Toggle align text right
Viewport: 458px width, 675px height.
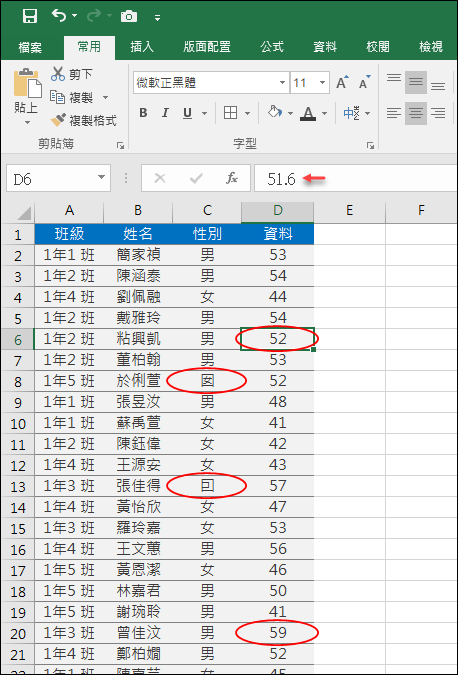[x=438, y=113]
